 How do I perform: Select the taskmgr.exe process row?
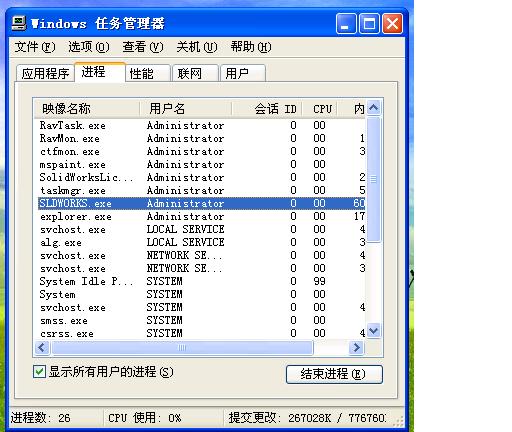pos(202,190)
